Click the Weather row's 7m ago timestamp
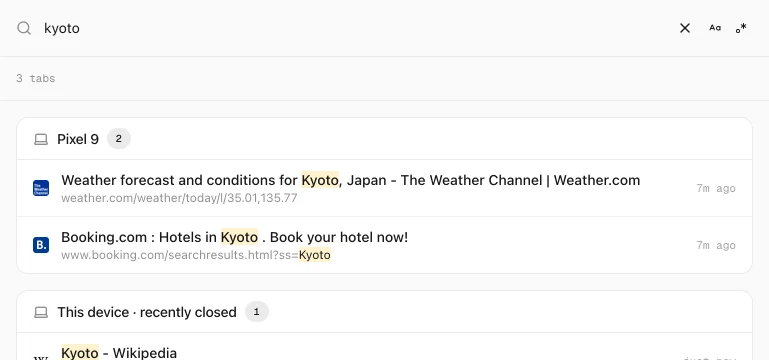 716,188
